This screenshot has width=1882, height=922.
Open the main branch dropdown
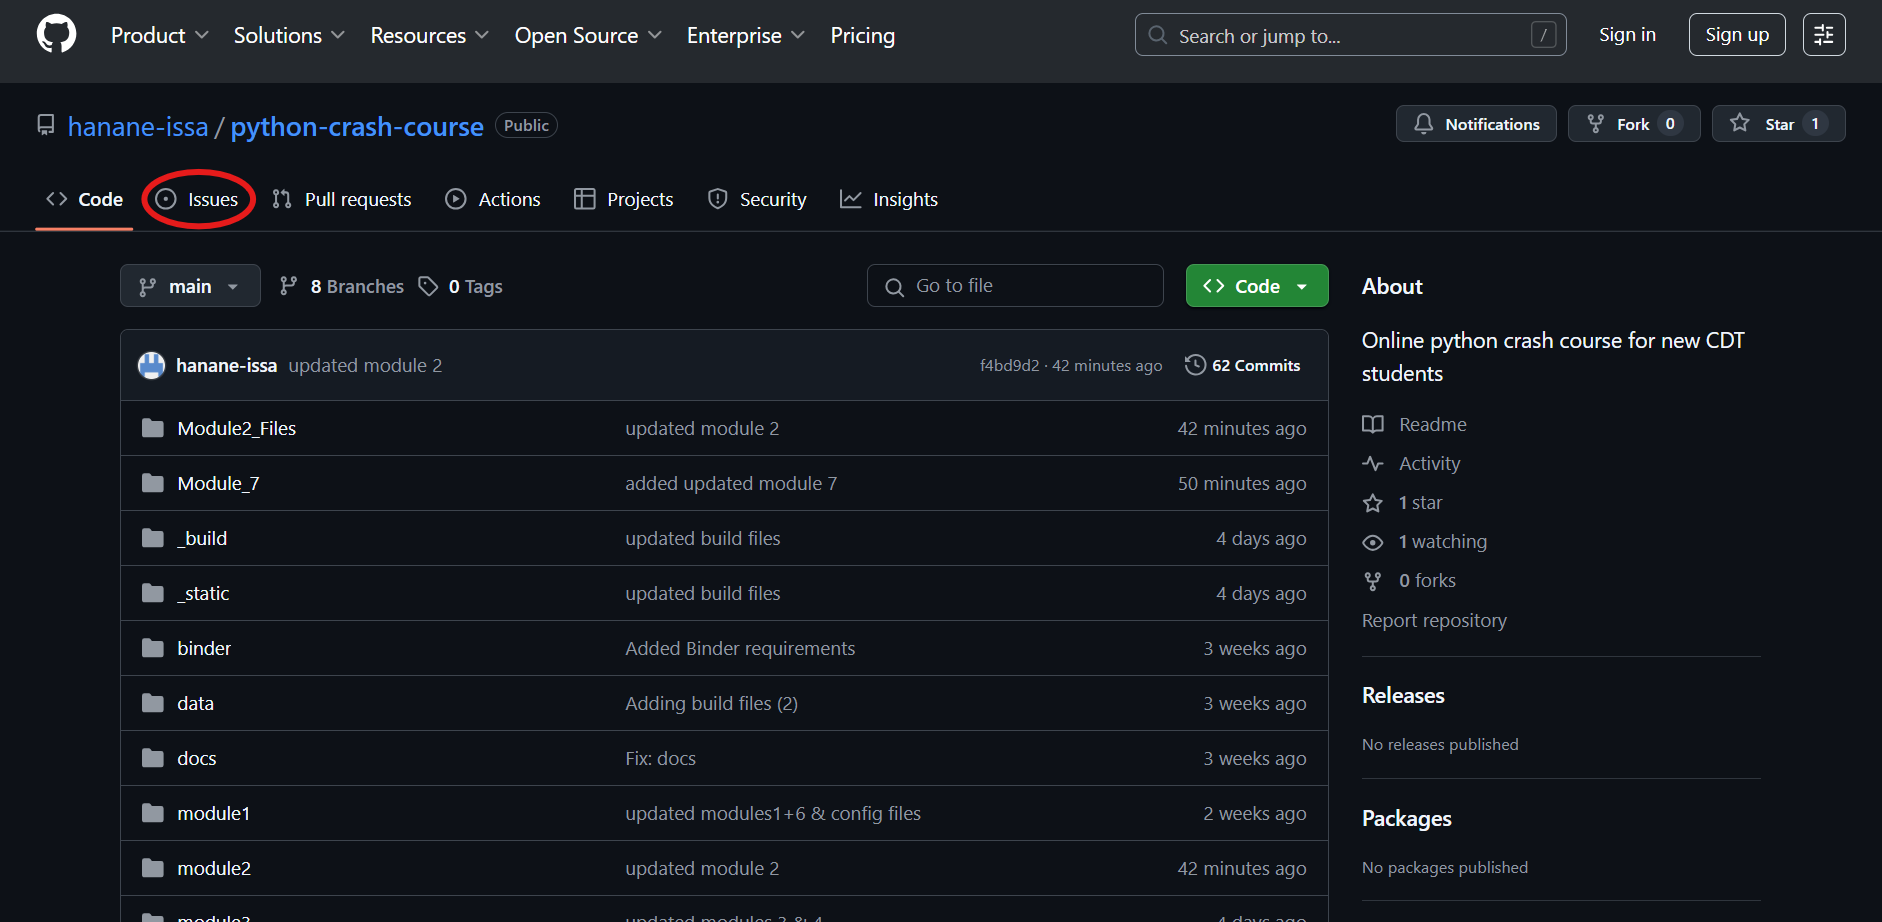190,285
